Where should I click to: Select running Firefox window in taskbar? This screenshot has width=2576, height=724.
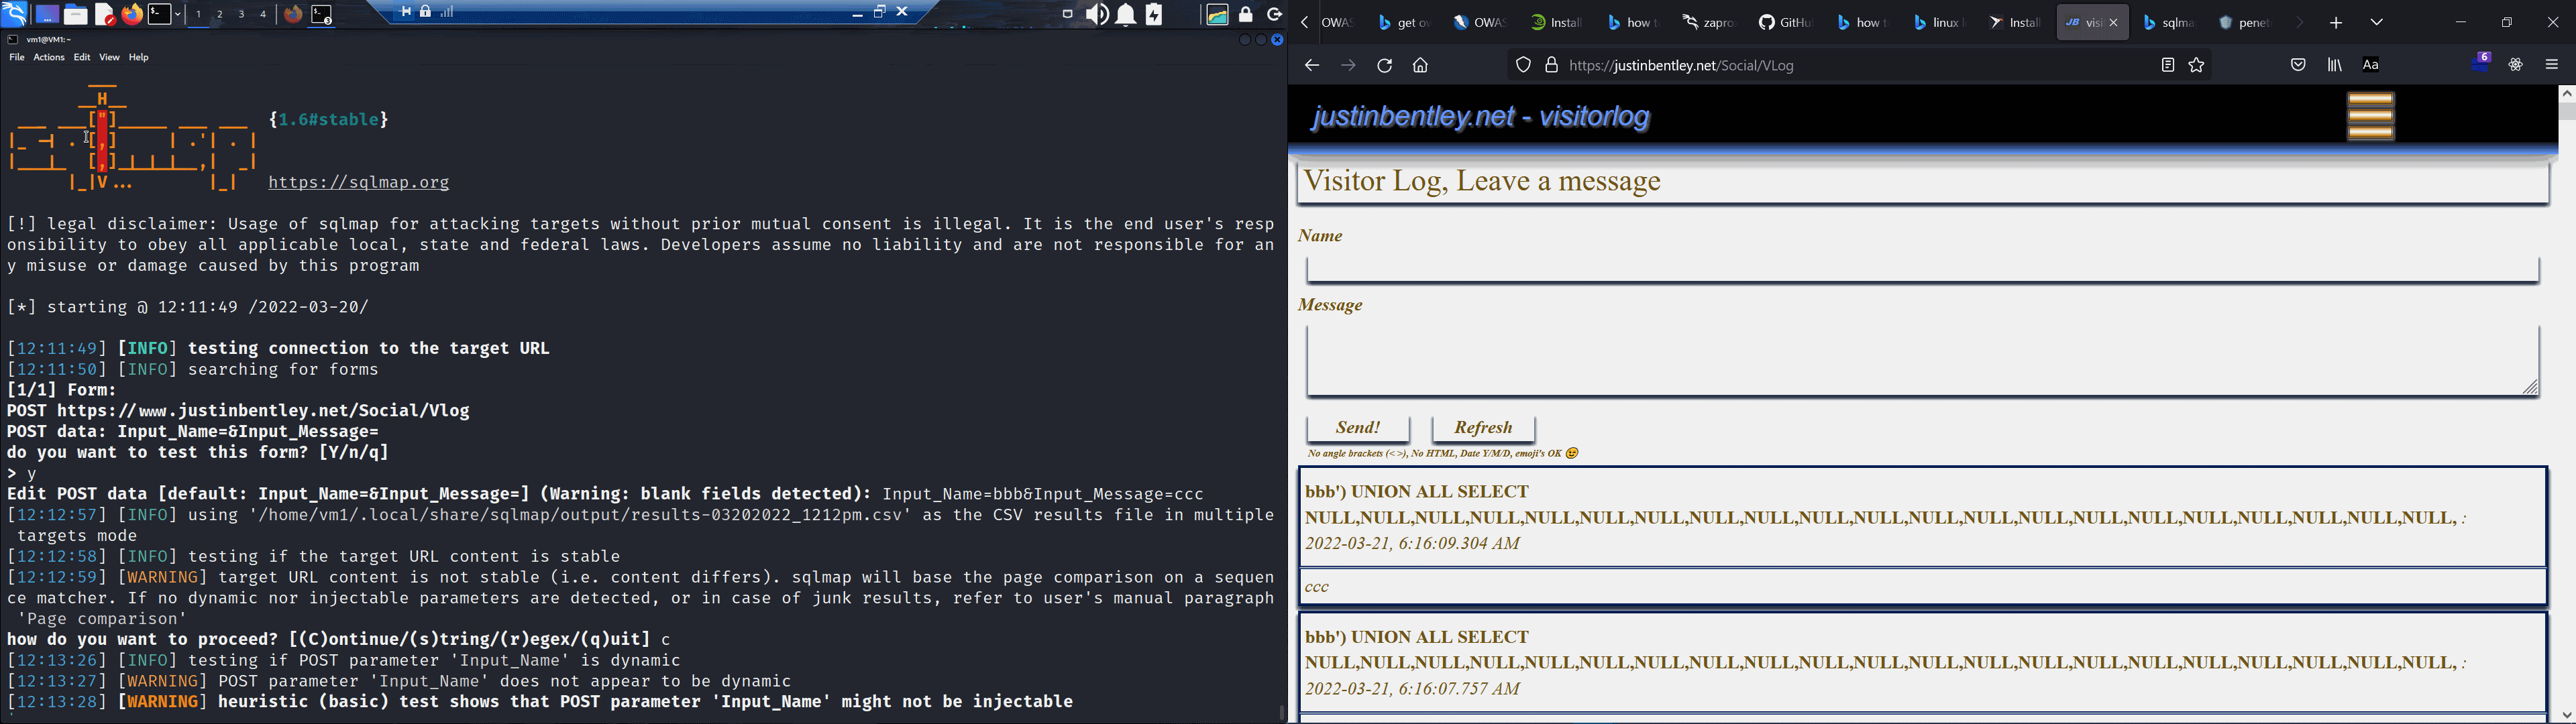[293, 15]
